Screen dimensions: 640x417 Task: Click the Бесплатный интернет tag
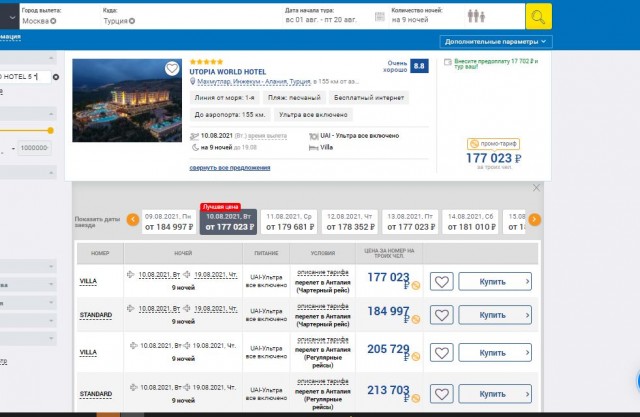[369, 98]
